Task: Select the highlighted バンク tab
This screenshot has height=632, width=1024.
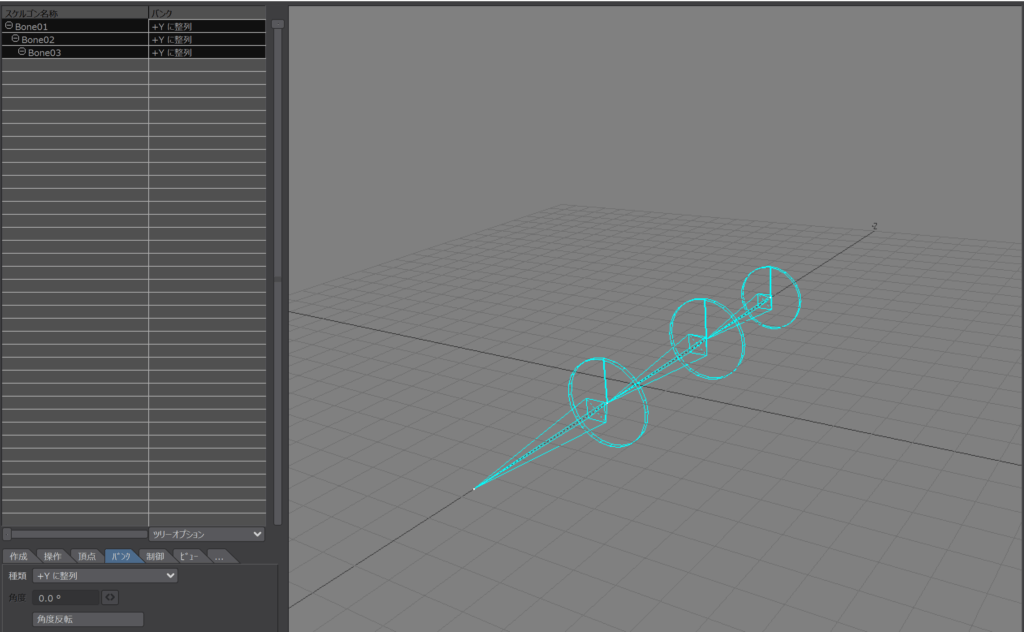Action: [x=121, y=556]
